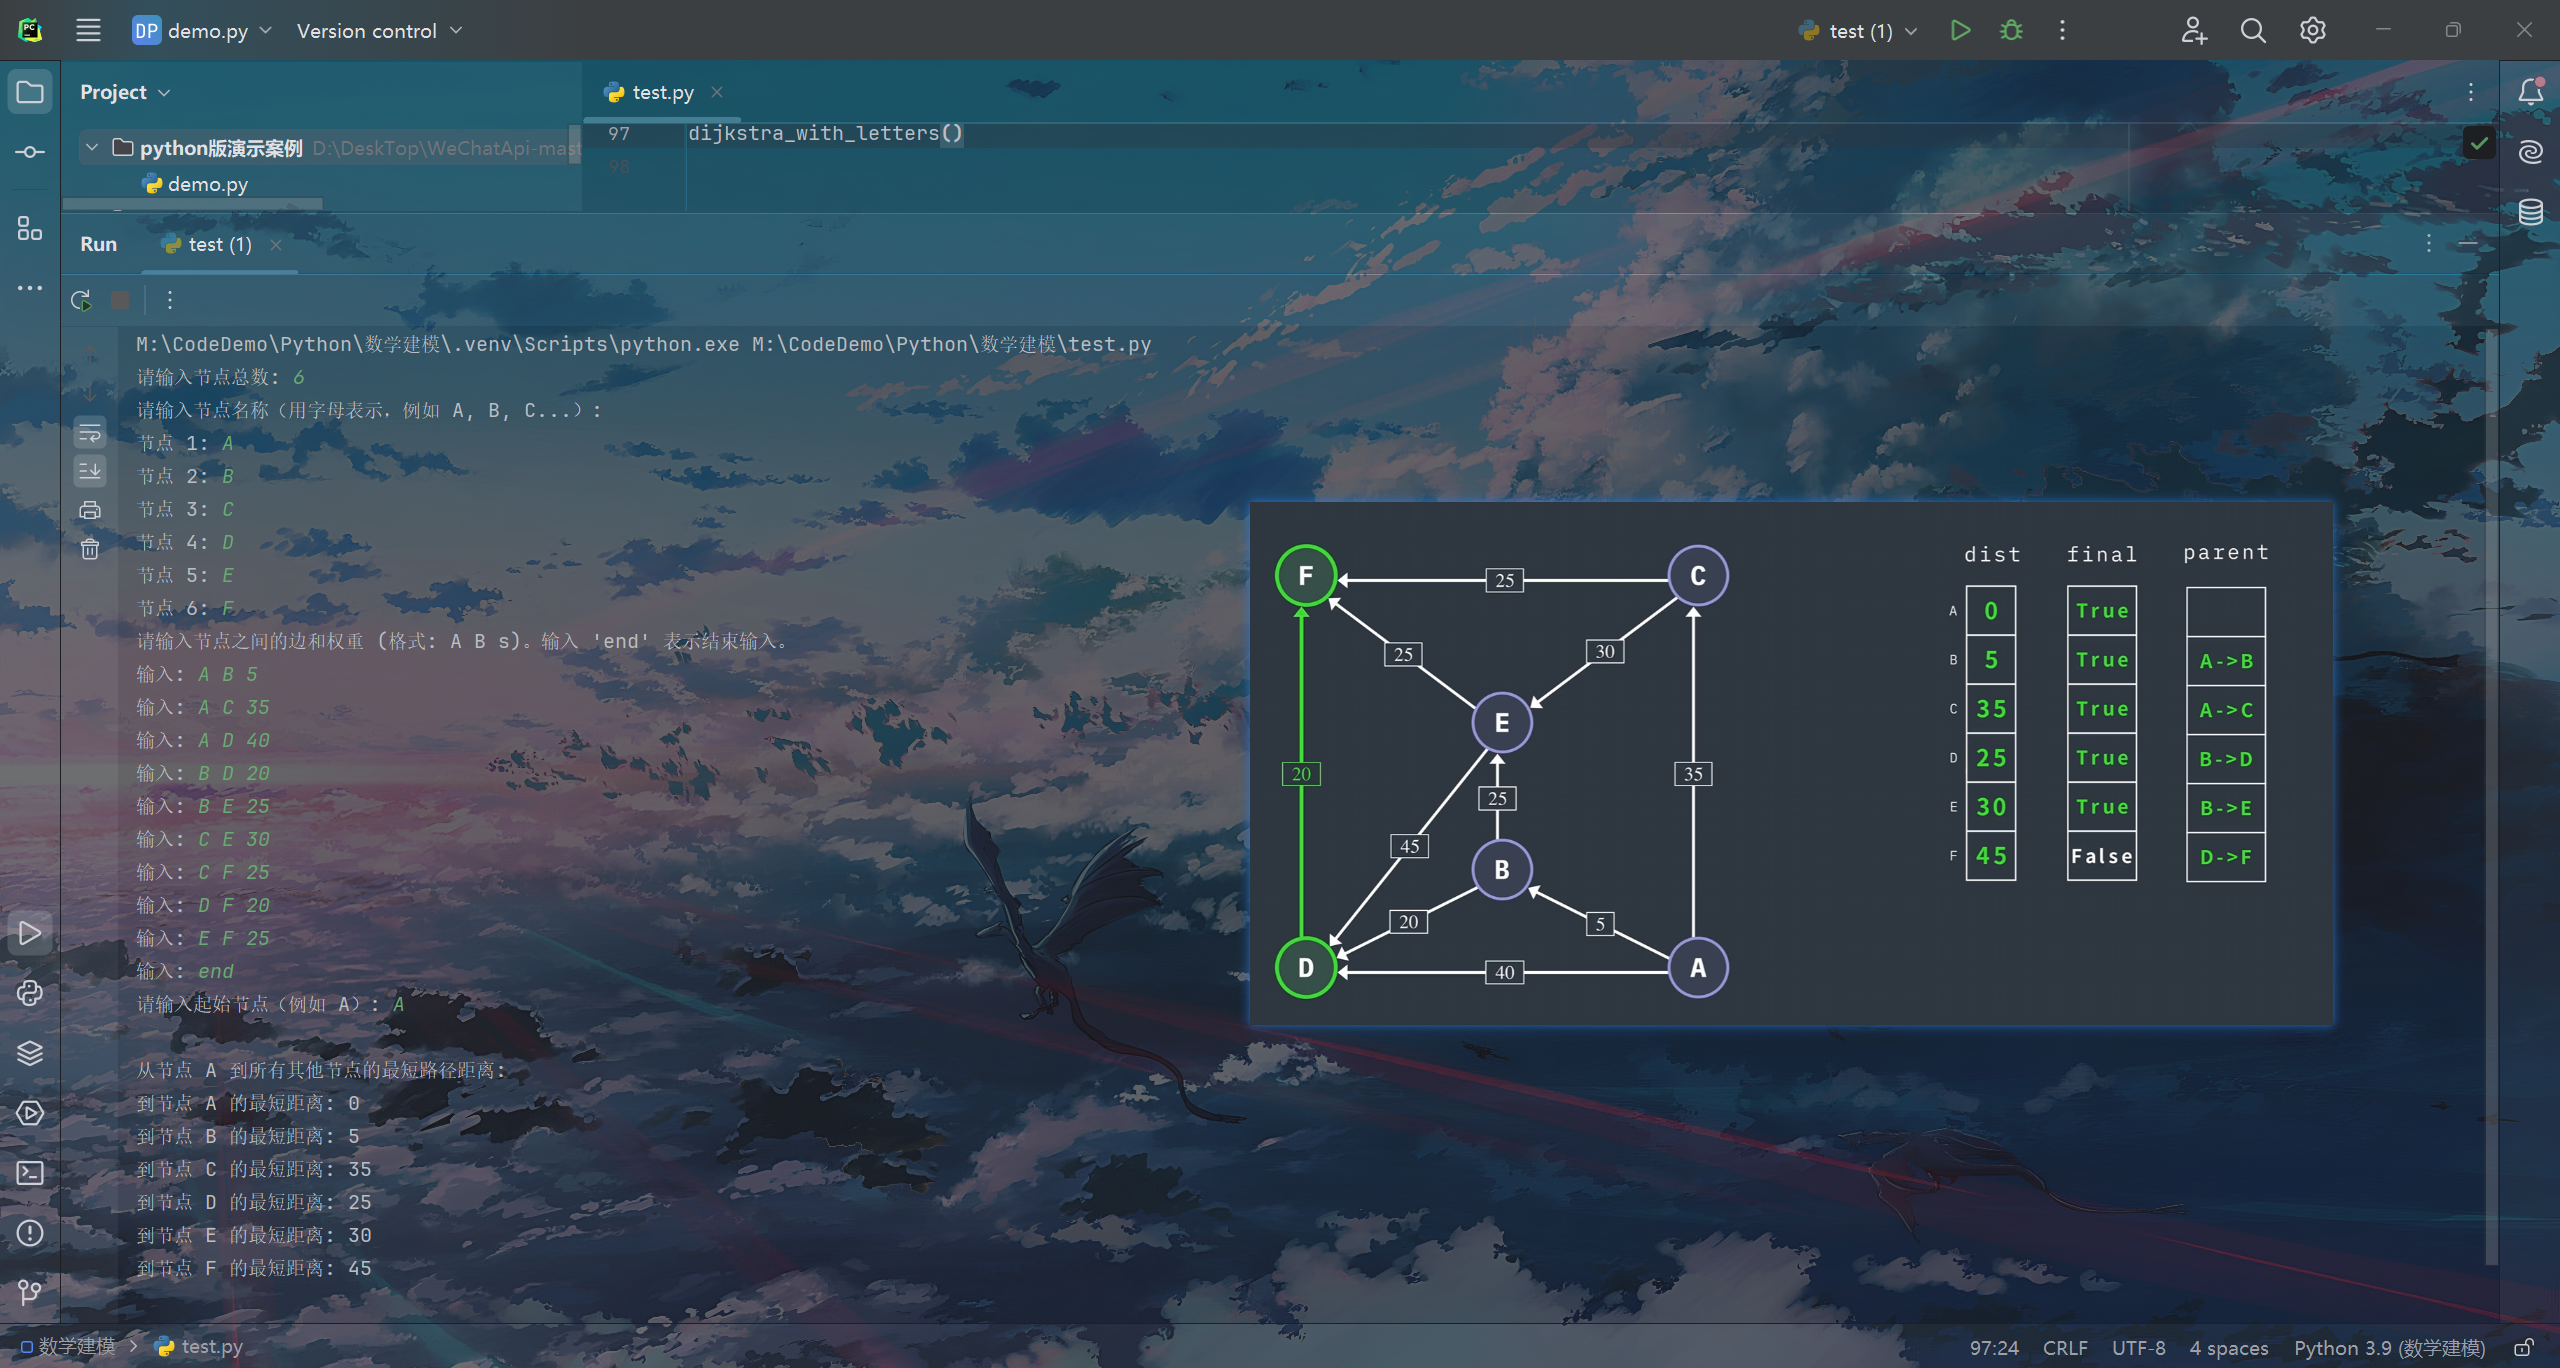The image size is (2560, 1368).
Task: Hide the Run tool window
Action: (x=2469, y=243)
